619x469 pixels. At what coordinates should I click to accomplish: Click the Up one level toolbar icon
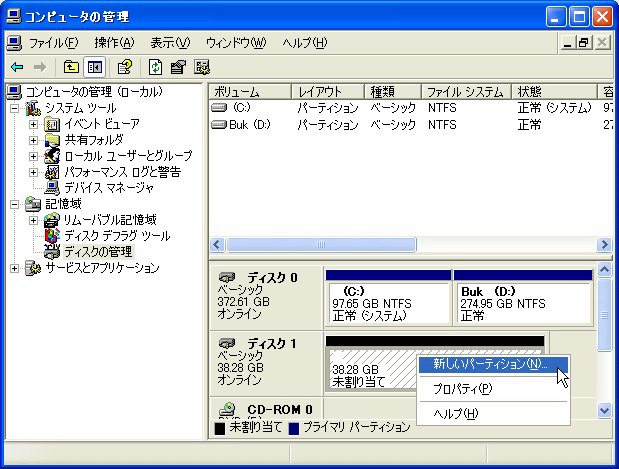click(71, 67)
